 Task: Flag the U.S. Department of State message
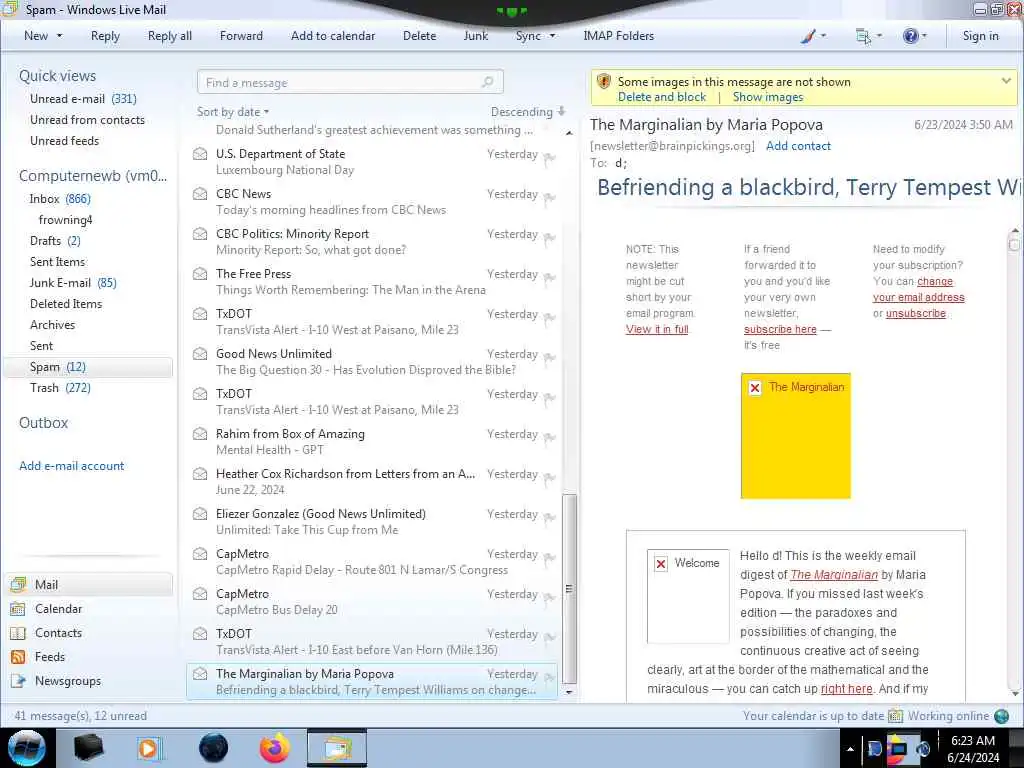click(549, 158)
